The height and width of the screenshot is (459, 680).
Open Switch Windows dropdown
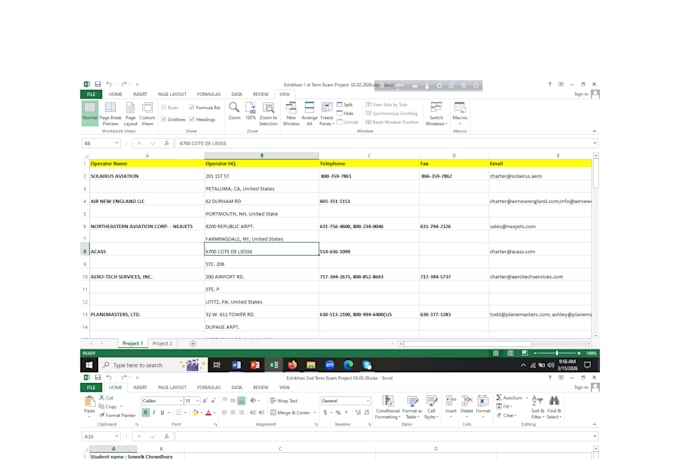[436, 113]
